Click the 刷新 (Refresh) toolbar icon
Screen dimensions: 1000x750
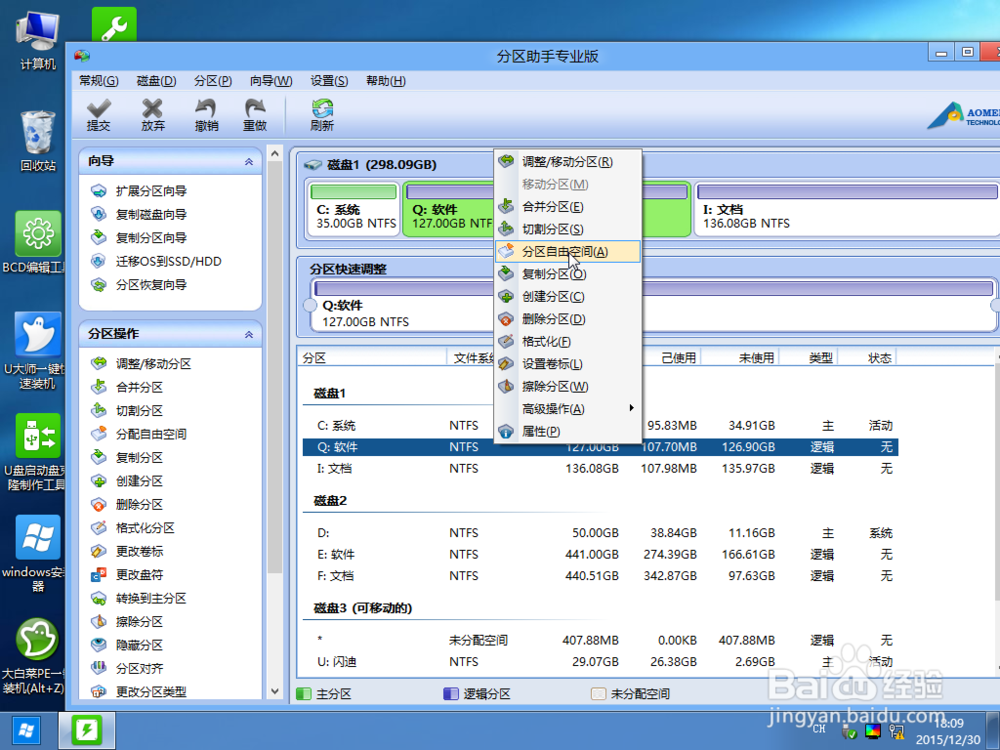pos(320,113)
